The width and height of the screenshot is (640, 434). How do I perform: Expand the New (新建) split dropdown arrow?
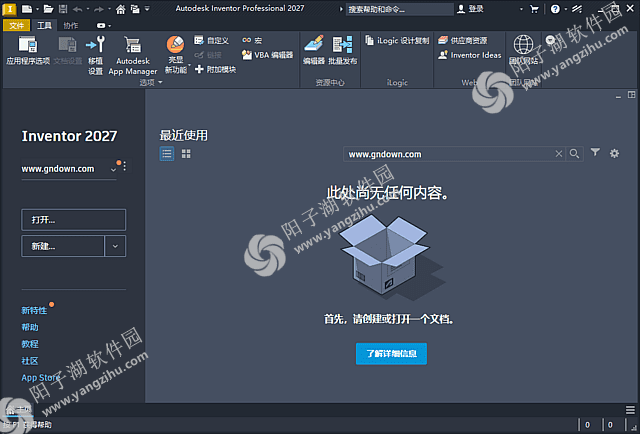115,246
